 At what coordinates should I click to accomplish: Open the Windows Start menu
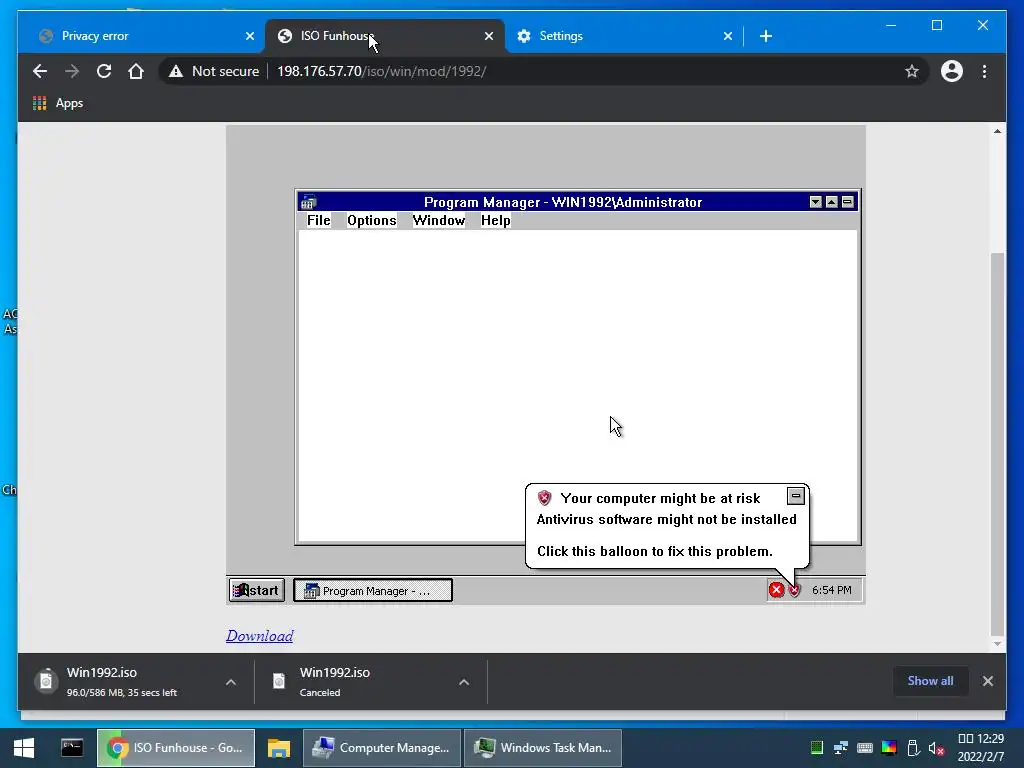(24, 748)
